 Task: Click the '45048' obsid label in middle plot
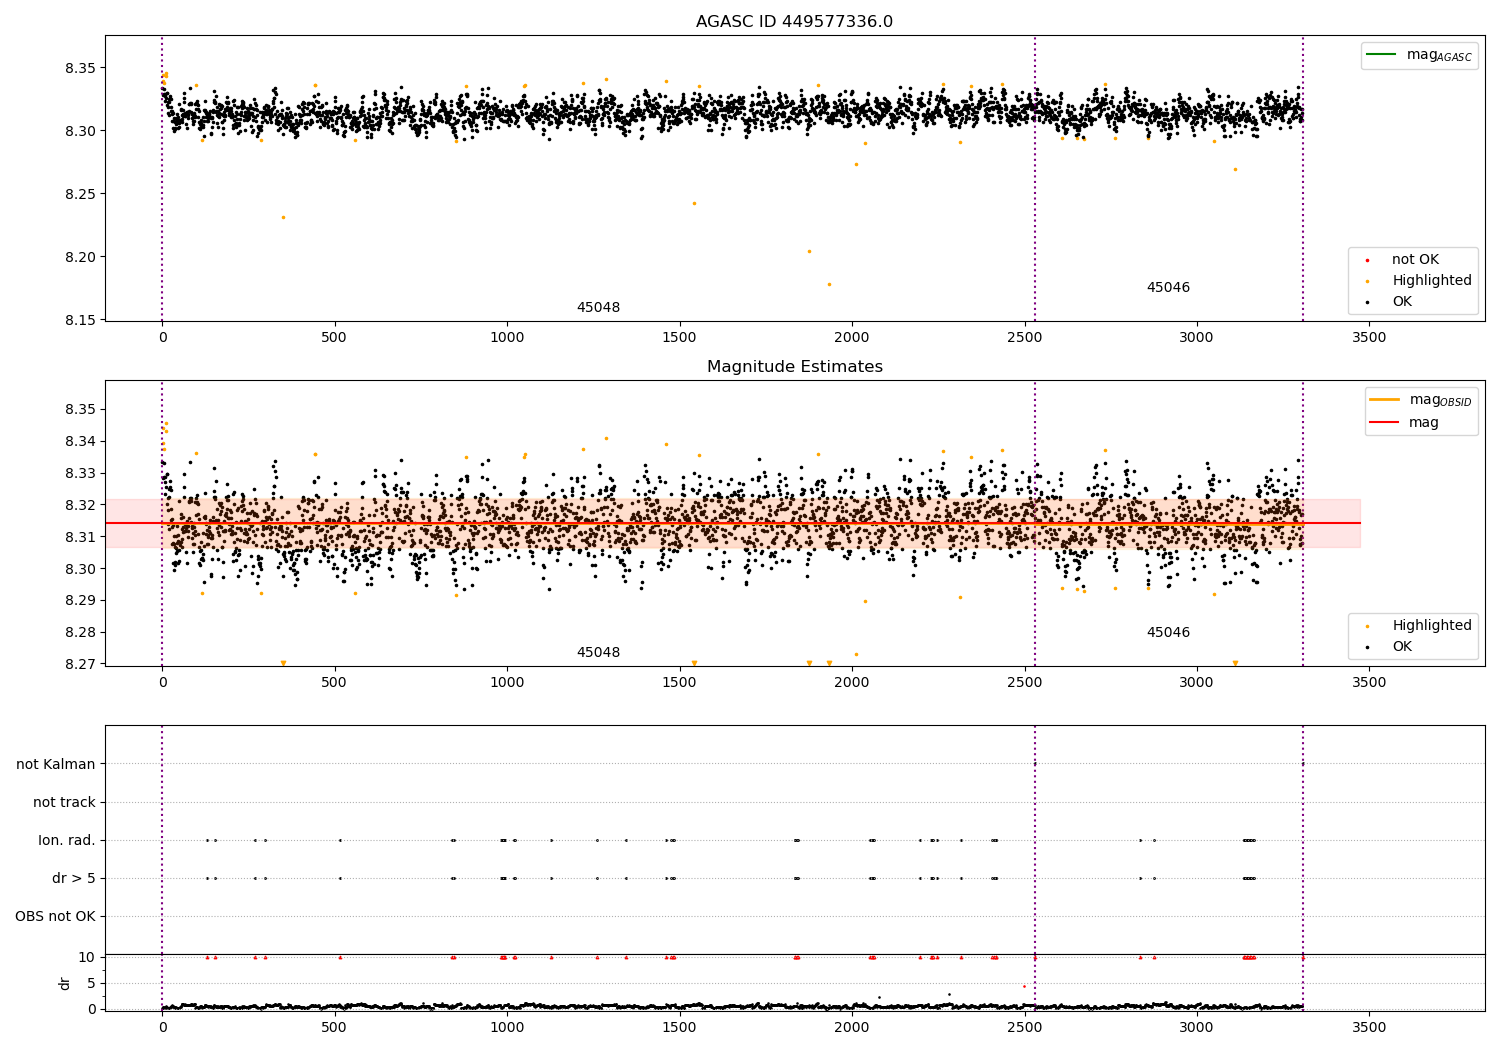598,653
